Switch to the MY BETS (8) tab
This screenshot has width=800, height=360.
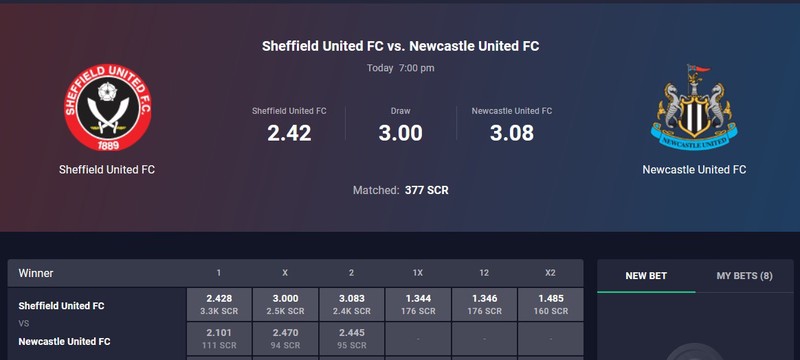coord(744,276)
